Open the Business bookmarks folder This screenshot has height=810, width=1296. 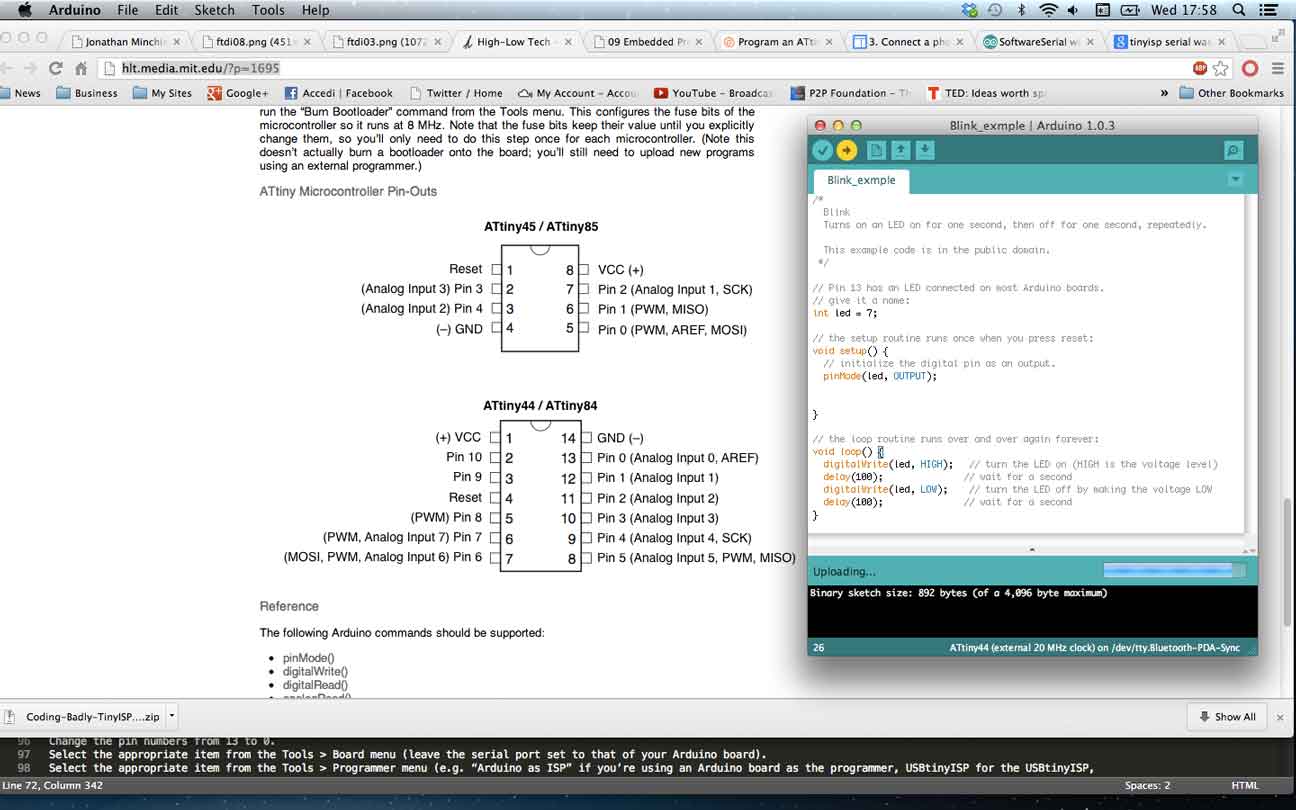pos(87,93)
